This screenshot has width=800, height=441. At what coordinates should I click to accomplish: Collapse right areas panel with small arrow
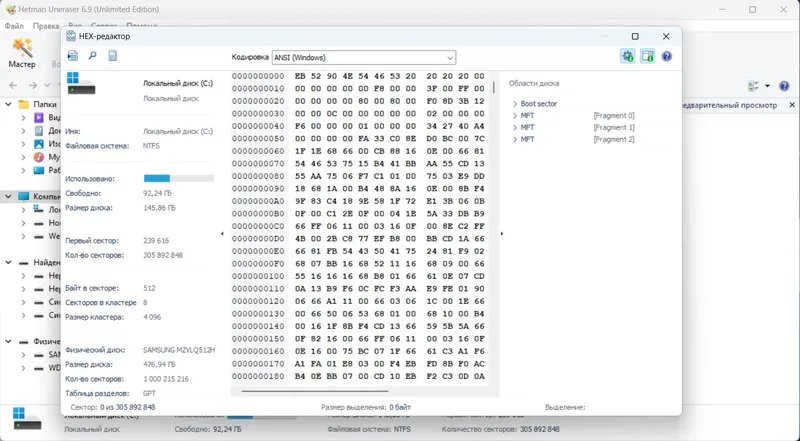click(x=502, y=234)
